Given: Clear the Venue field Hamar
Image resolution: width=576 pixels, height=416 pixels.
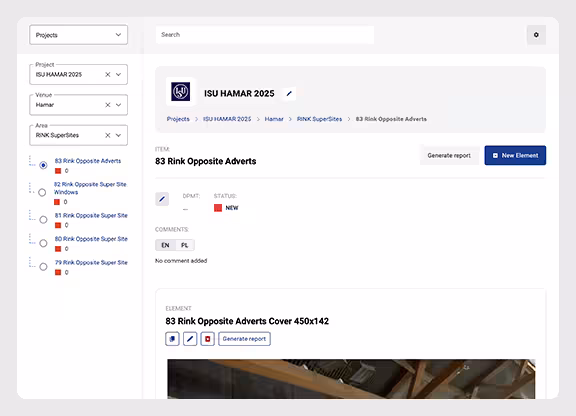Looking at the screenshot, I should 108,105.
